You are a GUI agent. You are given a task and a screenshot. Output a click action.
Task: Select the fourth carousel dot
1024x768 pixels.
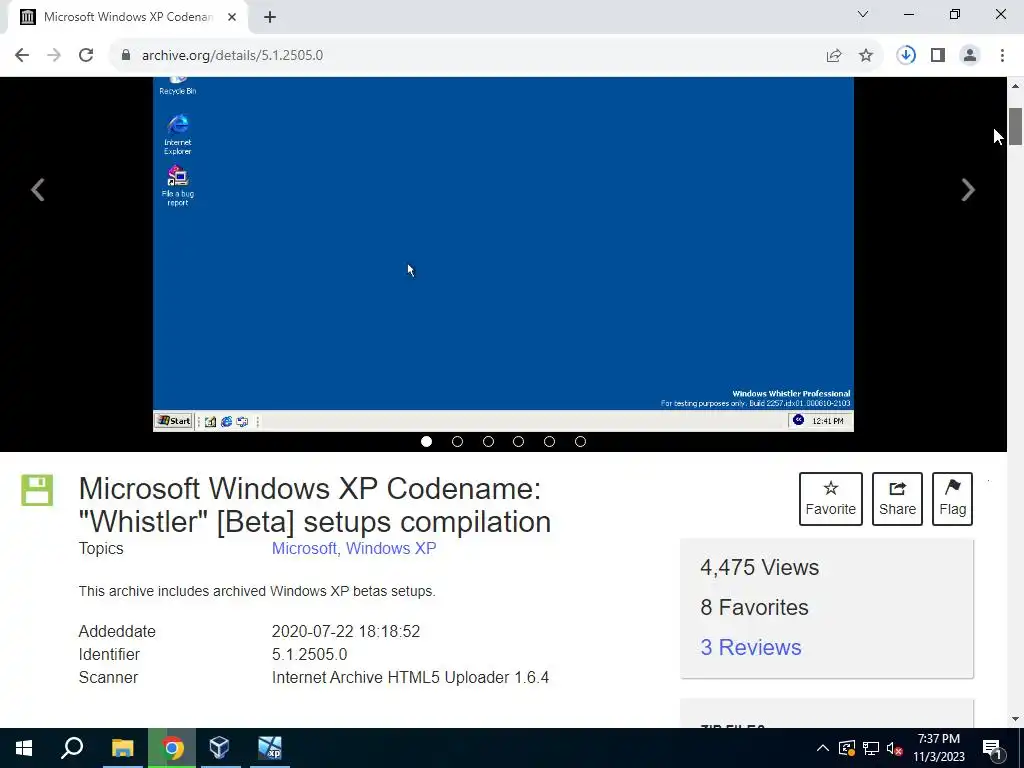point(519,442)
